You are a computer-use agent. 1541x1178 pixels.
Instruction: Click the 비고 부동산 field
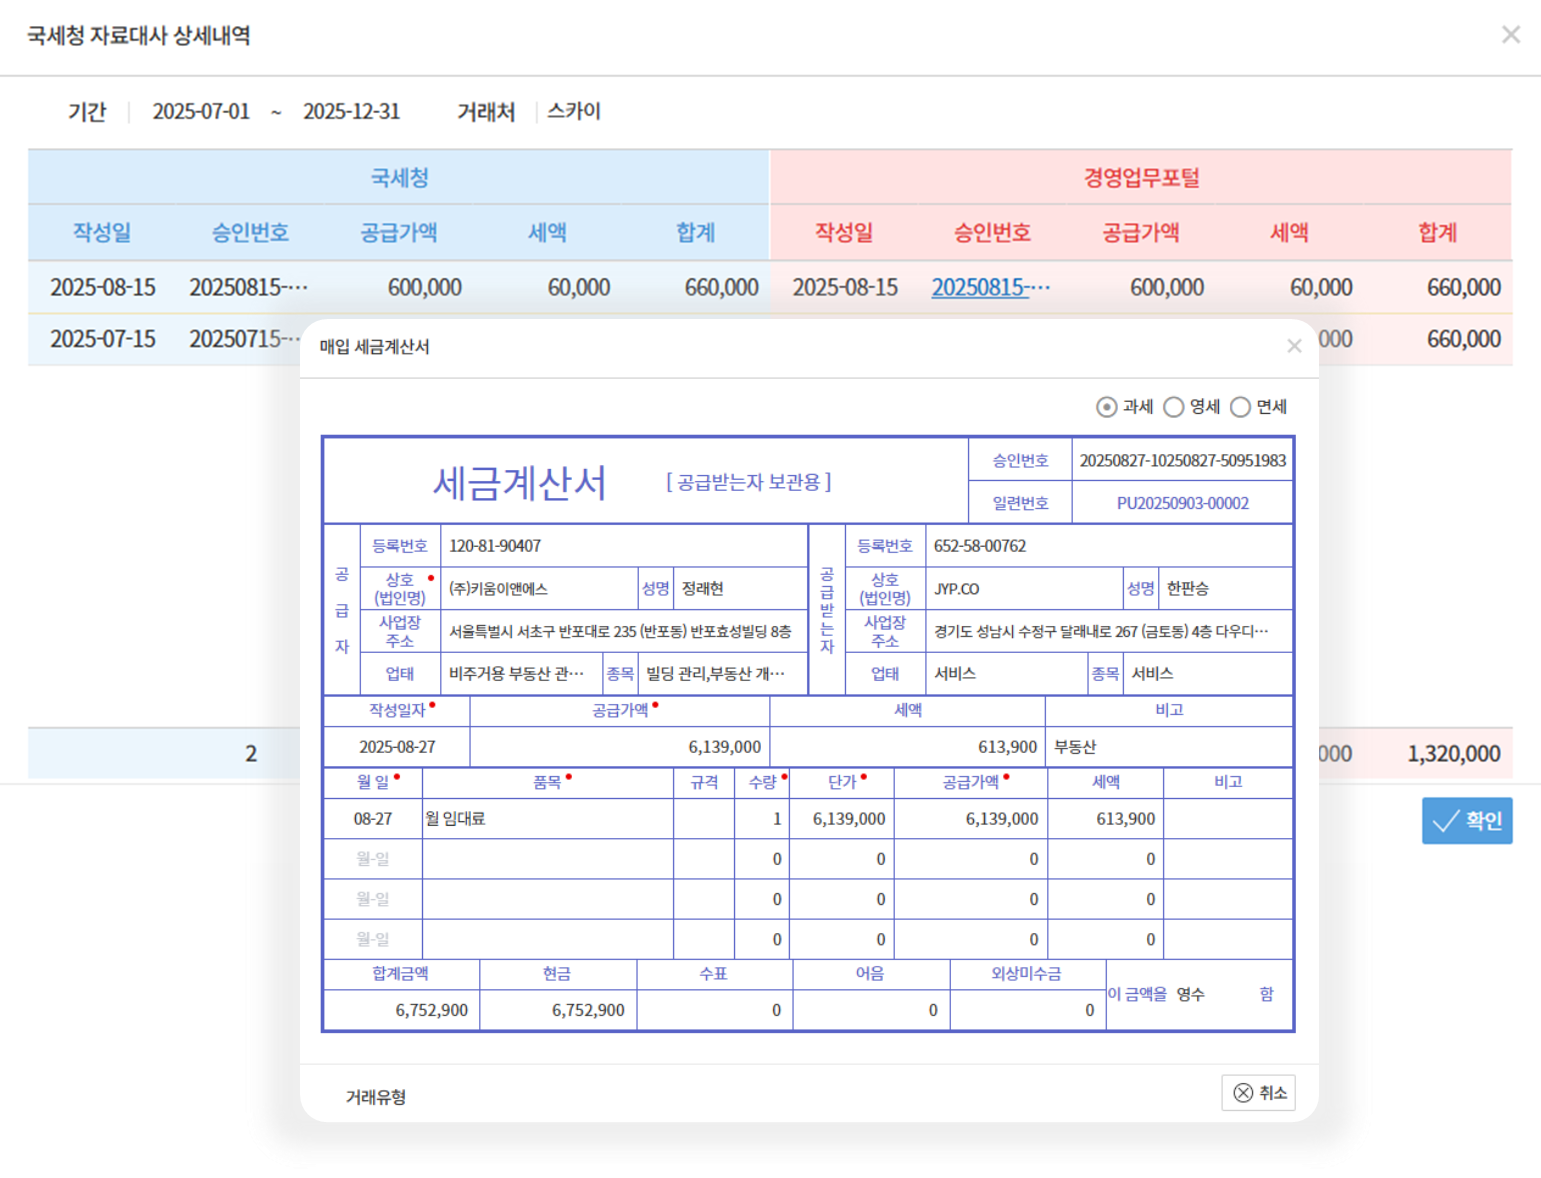click(x=1168, y=747)
